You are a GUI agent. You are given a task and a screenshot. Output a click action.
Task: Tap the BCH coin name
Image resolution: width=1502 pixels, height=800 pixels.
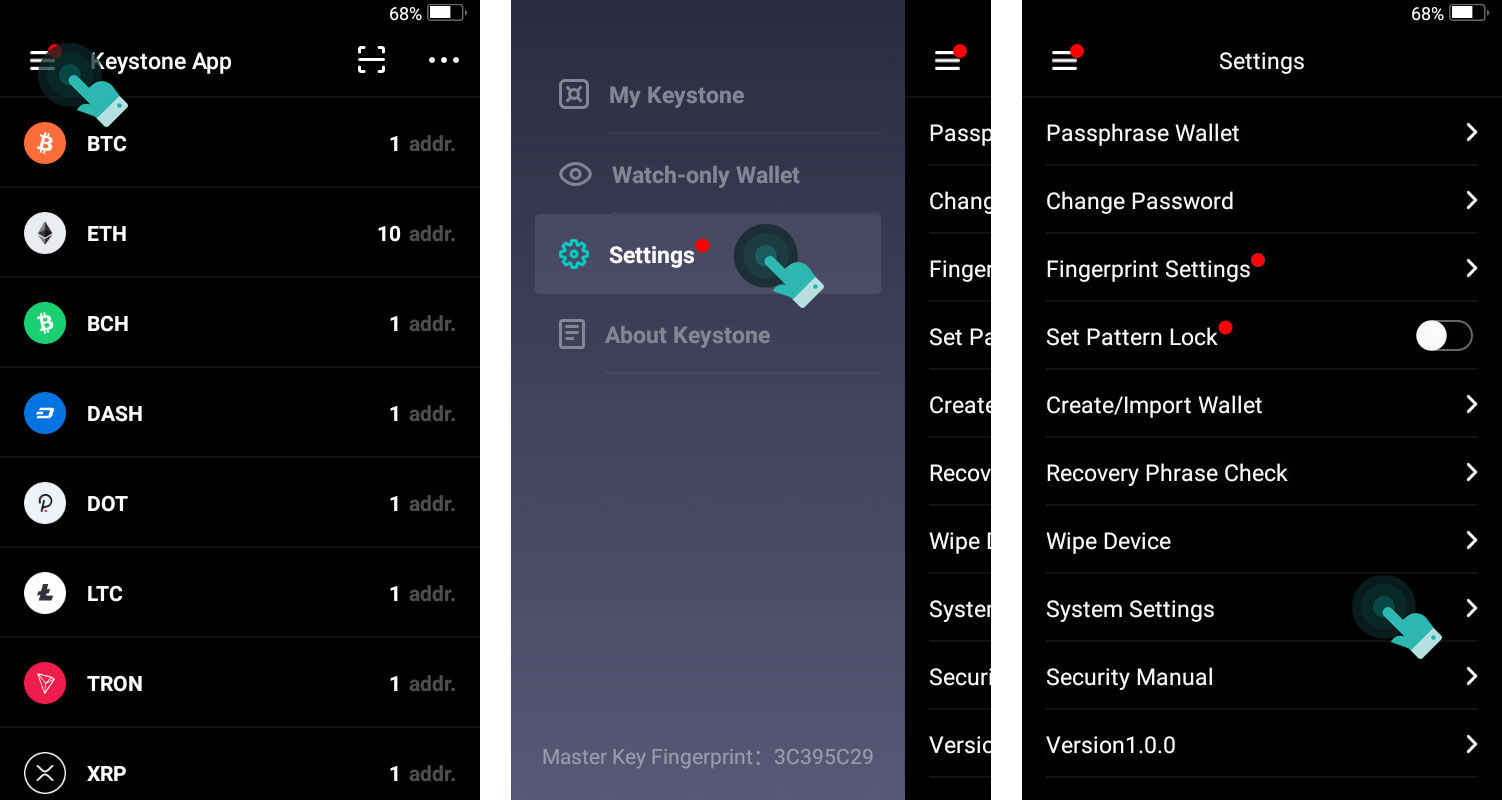pos(107,324)
